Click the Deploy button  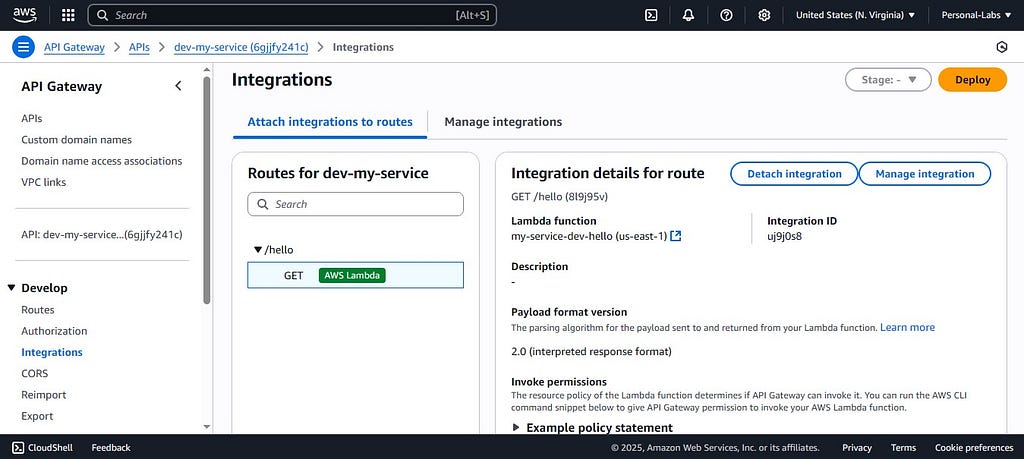click(x=972, y=80)
